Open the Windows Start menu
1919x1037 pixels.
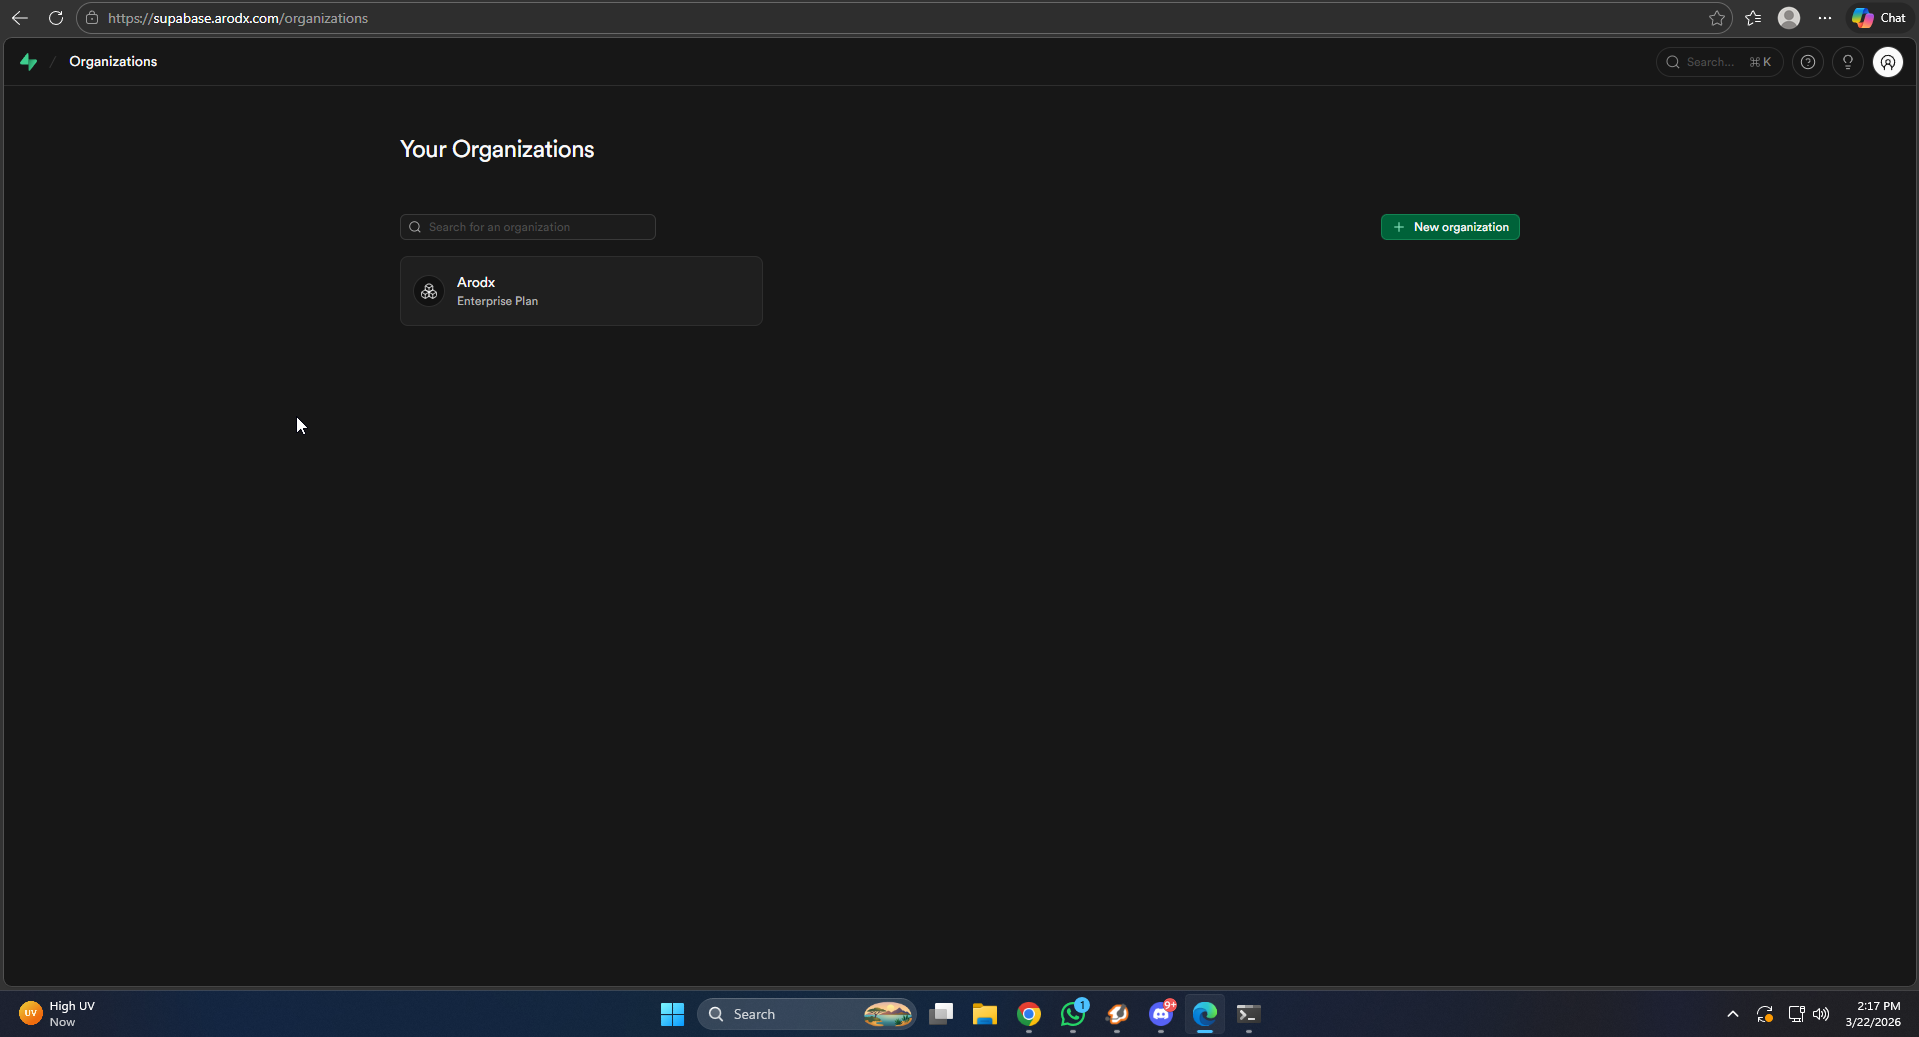click(x=672, y=1014)
